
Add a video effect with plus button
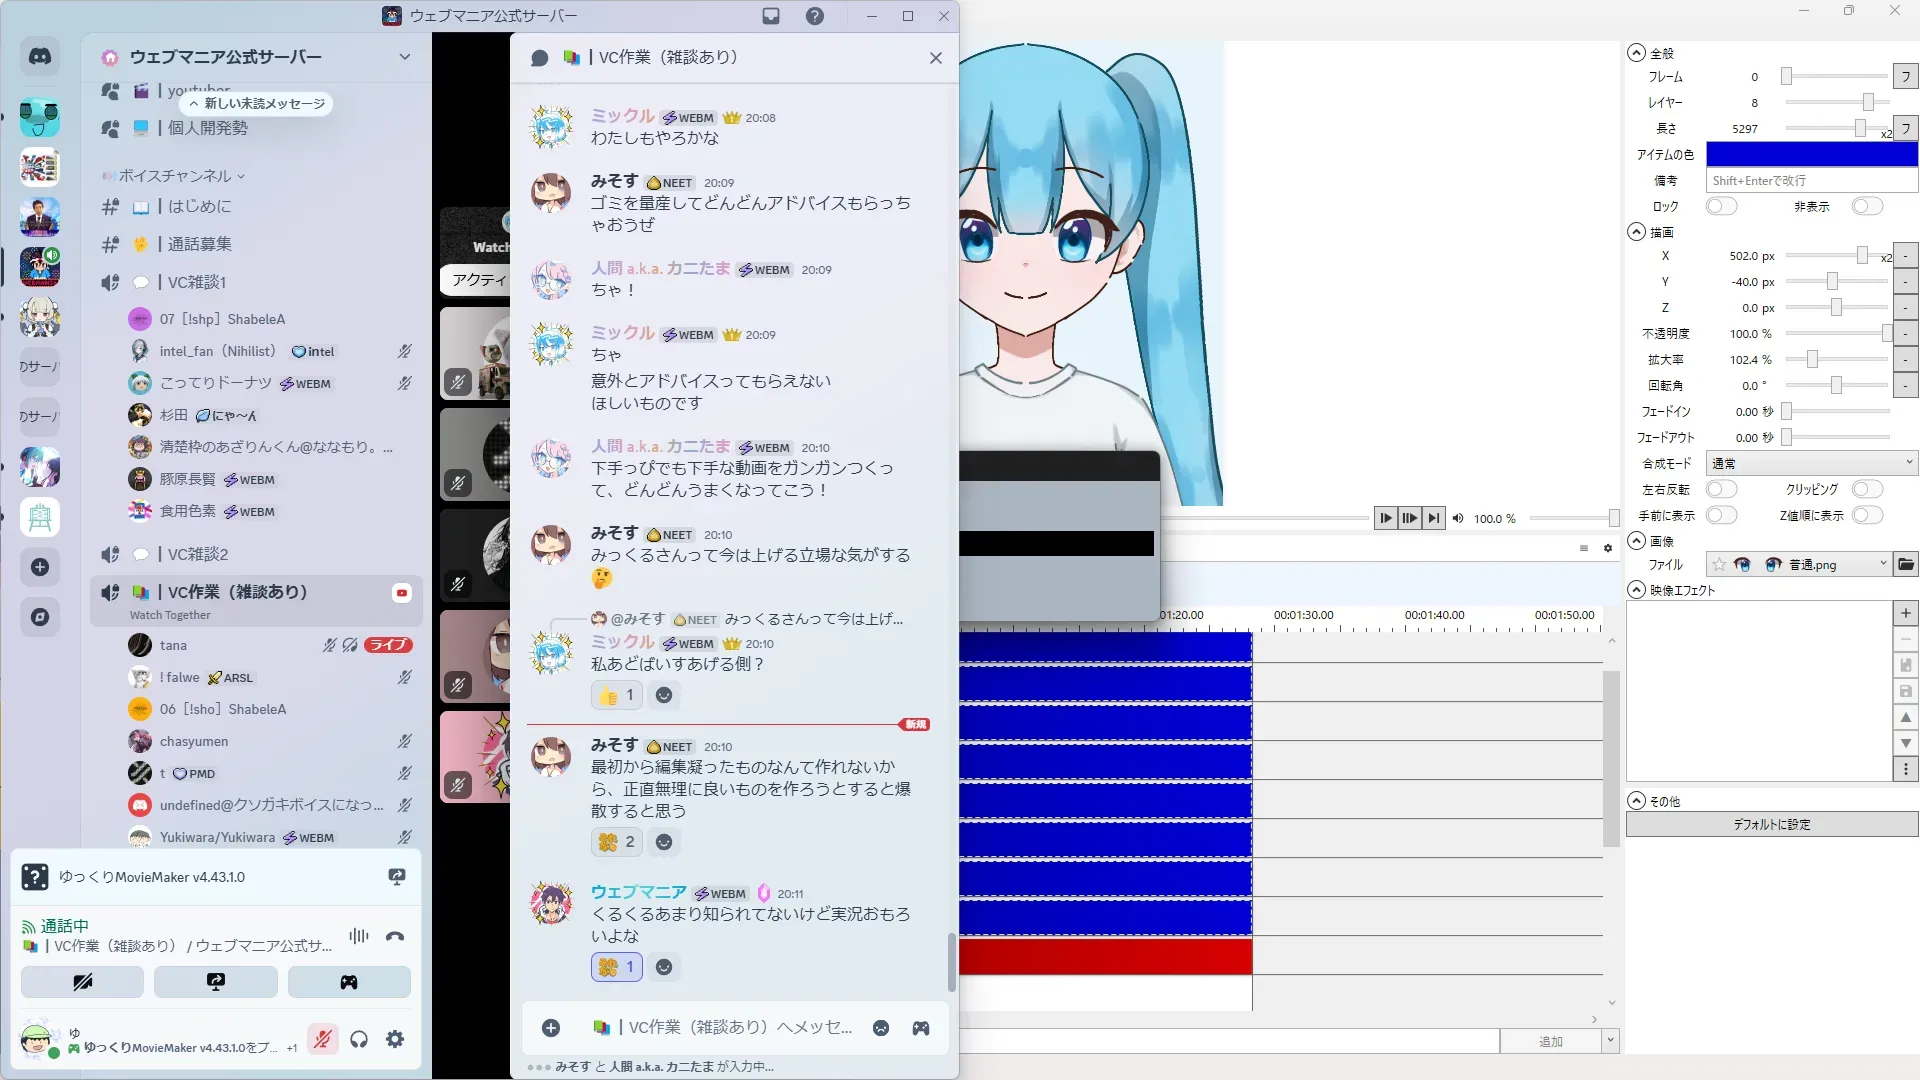tap(1905, 613)
